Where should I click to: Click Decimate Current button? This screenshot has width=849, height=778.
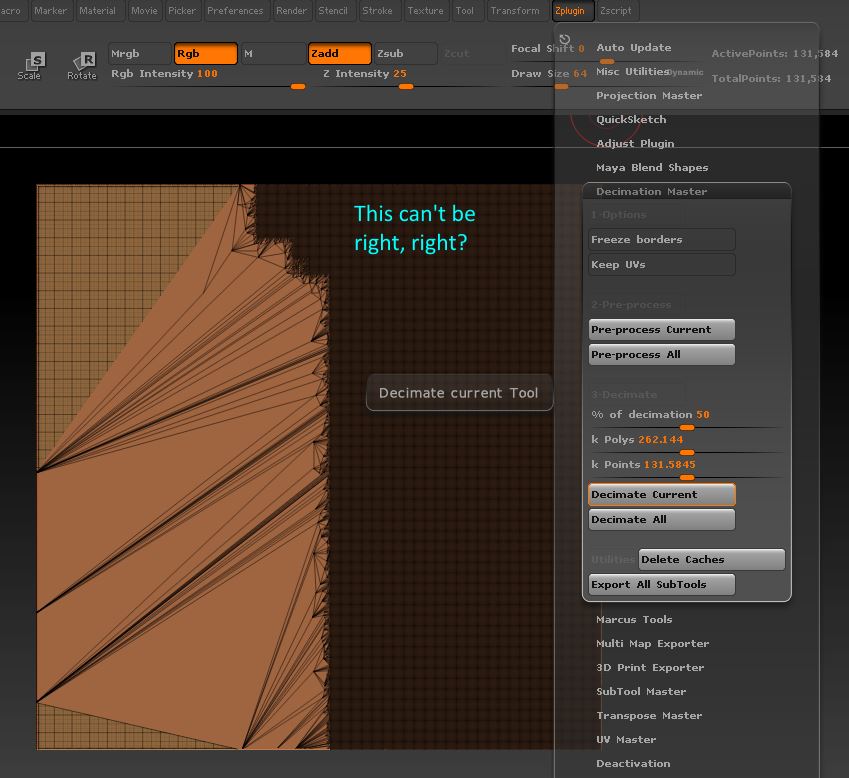662,494
